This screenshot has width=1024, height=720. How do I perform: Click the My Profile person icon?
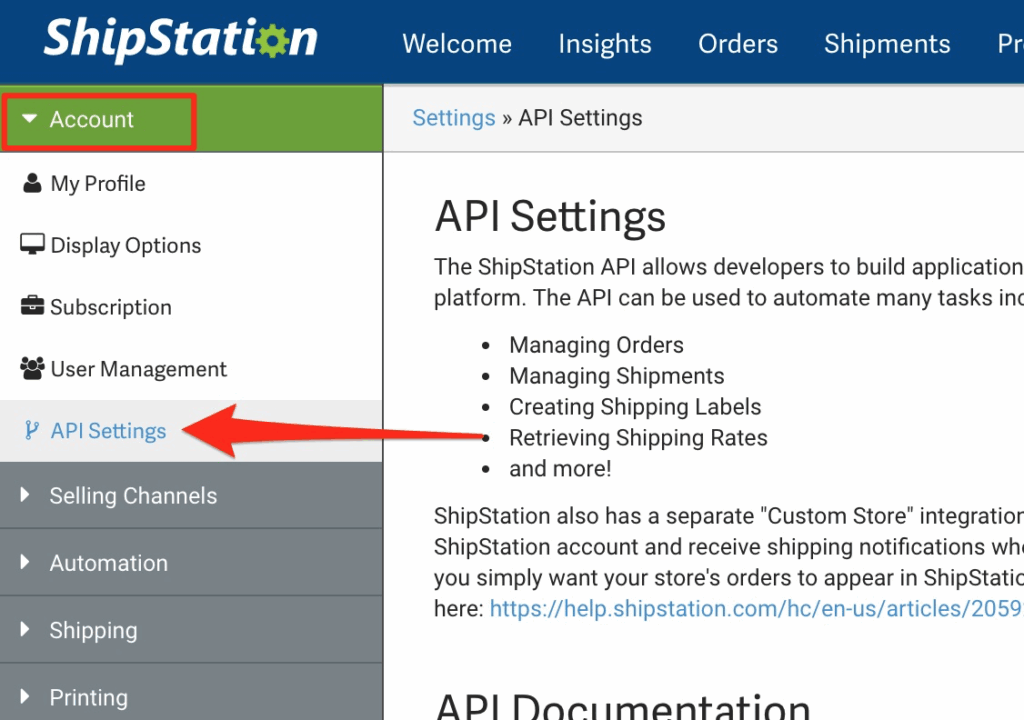pos(33,184)
